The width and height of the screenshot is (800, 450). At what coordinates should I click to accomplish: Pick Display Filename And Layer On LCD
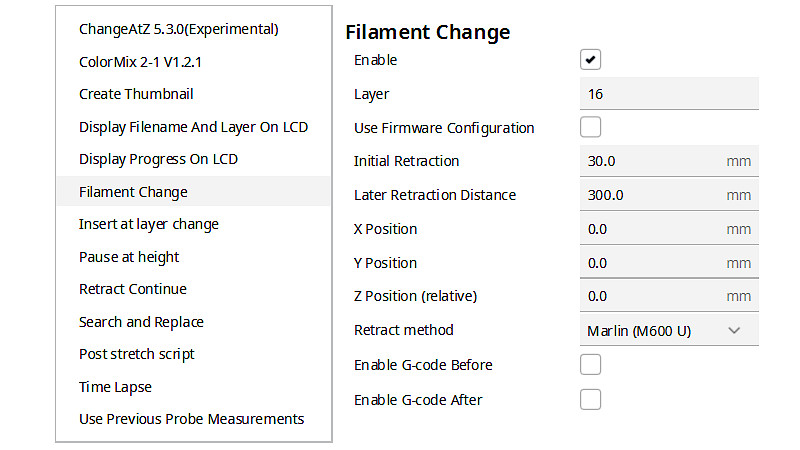(x=194, y=127)
